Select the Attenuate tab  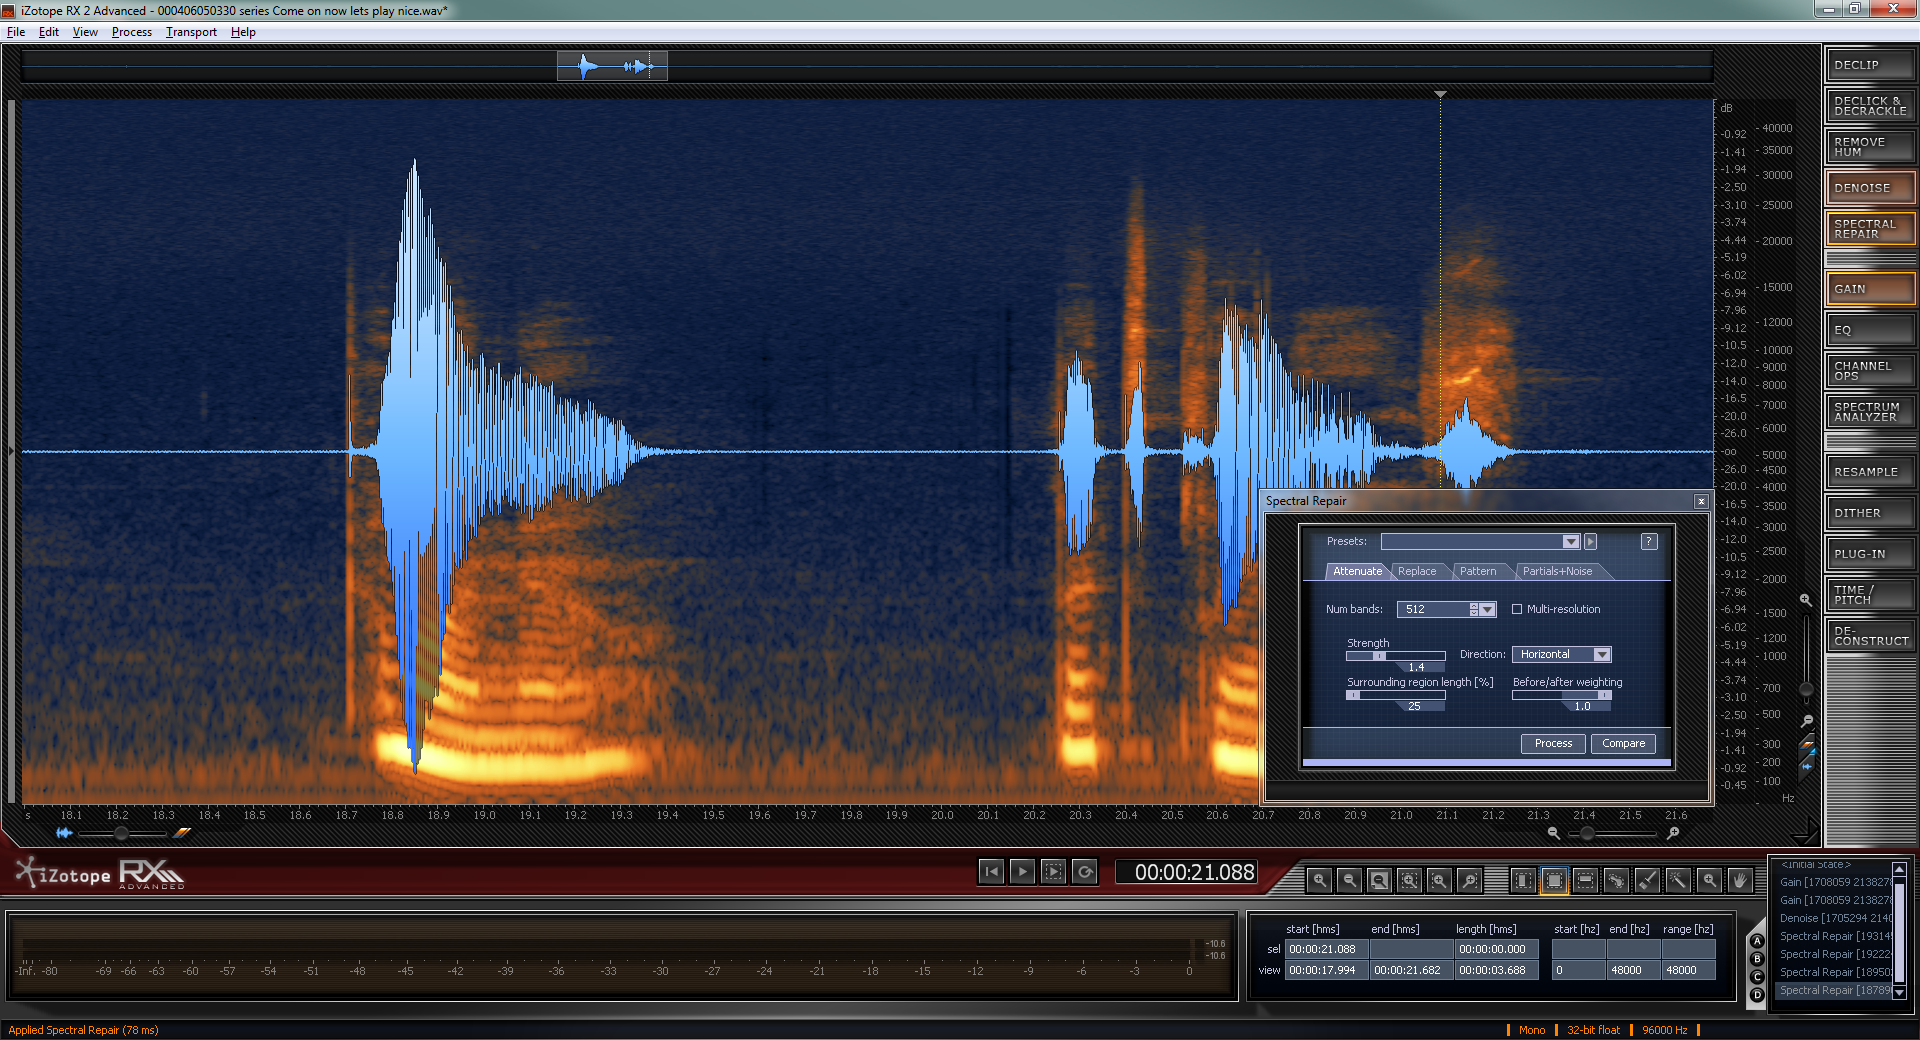[x=1357, y=571]
